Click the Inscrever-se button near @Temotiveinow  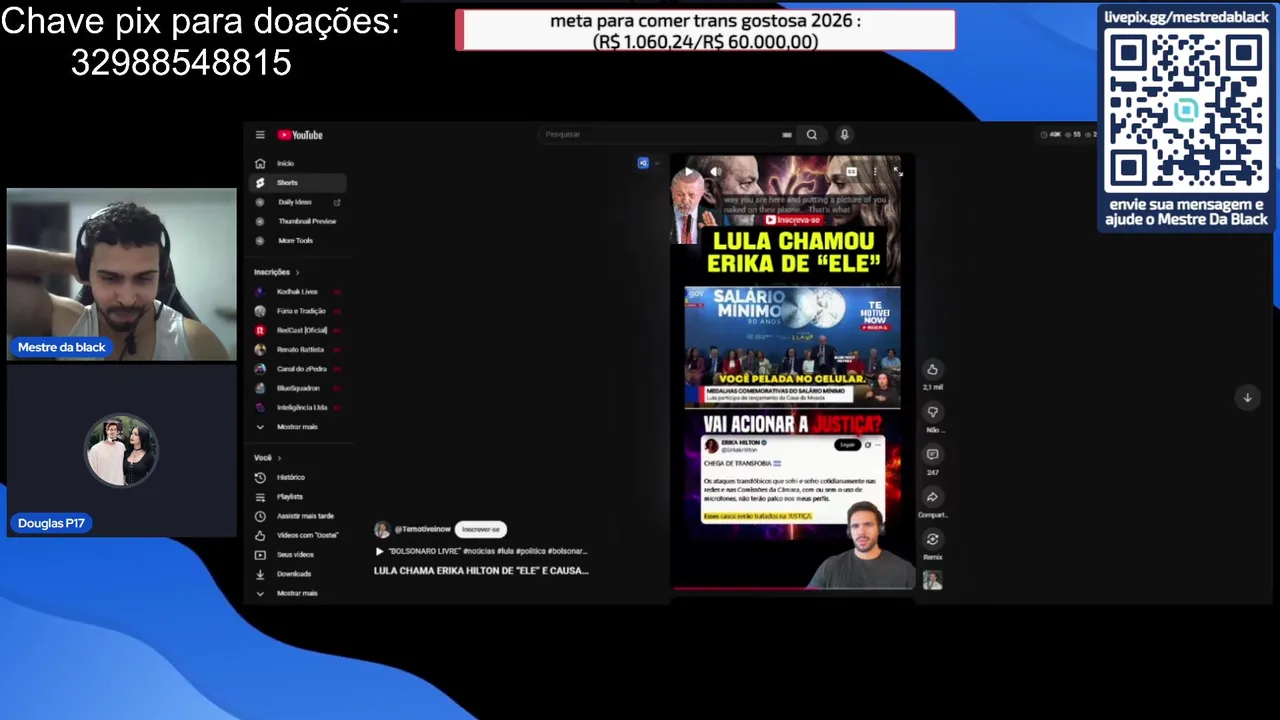pyautogui.click(x=481, y=529)
